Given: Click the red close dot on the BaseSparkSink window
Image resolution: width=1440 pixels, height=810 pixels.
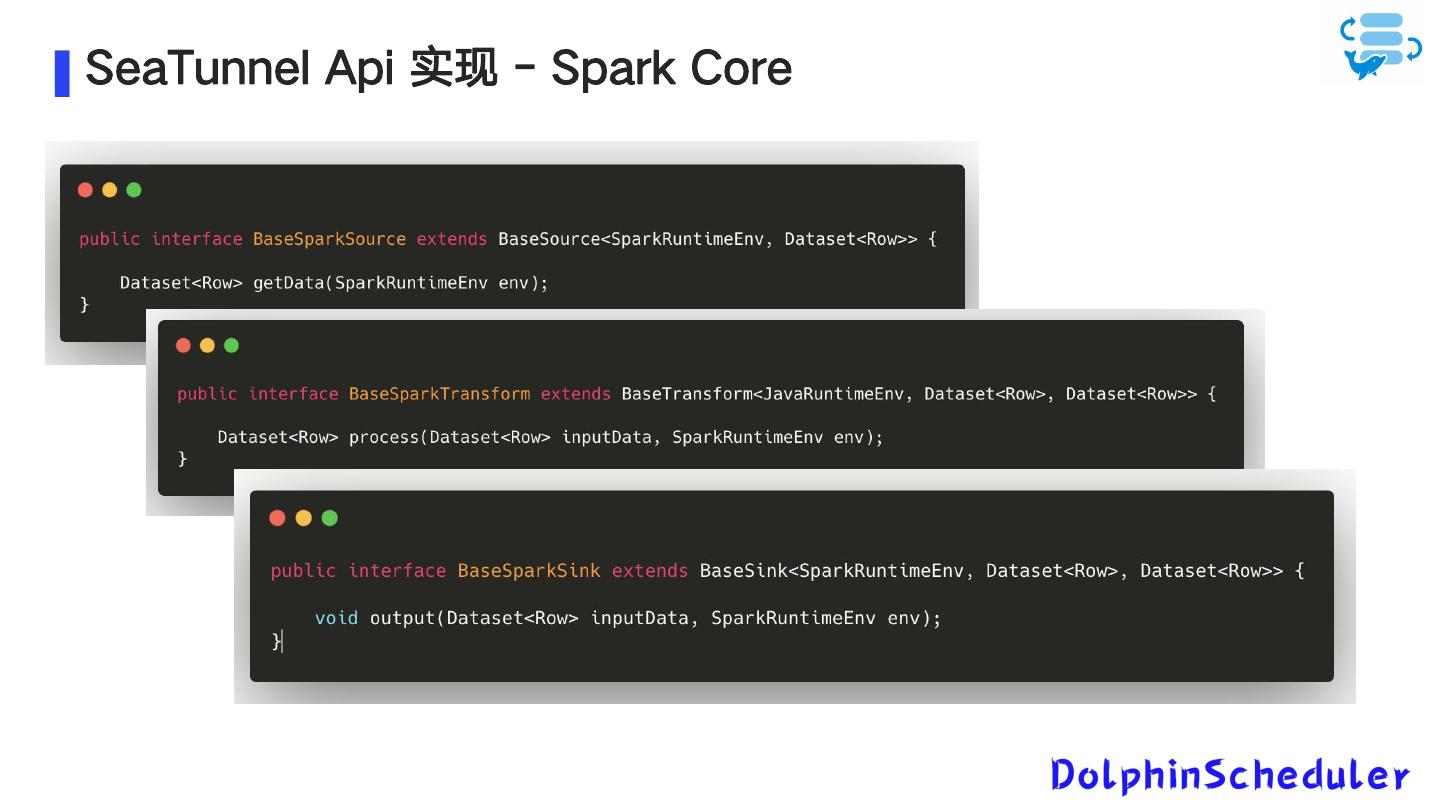Looking at the screenshot, I should [277, 517].
